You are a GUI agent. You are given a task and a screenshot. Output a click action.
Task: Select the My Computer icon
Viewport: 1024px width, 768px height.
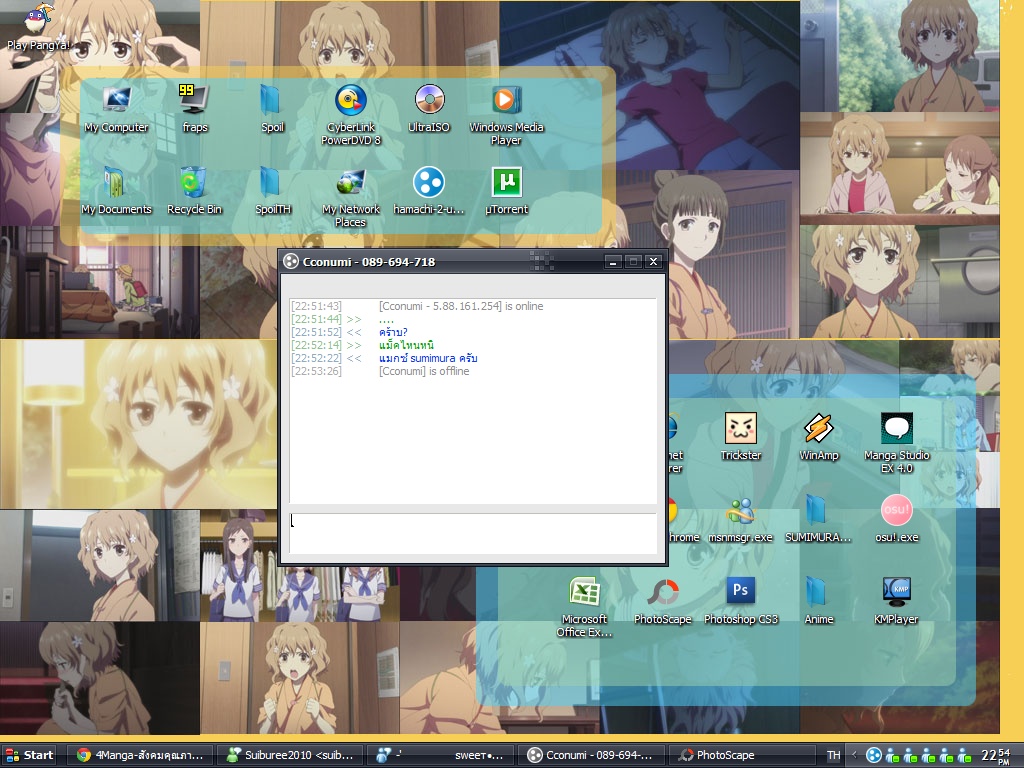(x=116, y=109)
